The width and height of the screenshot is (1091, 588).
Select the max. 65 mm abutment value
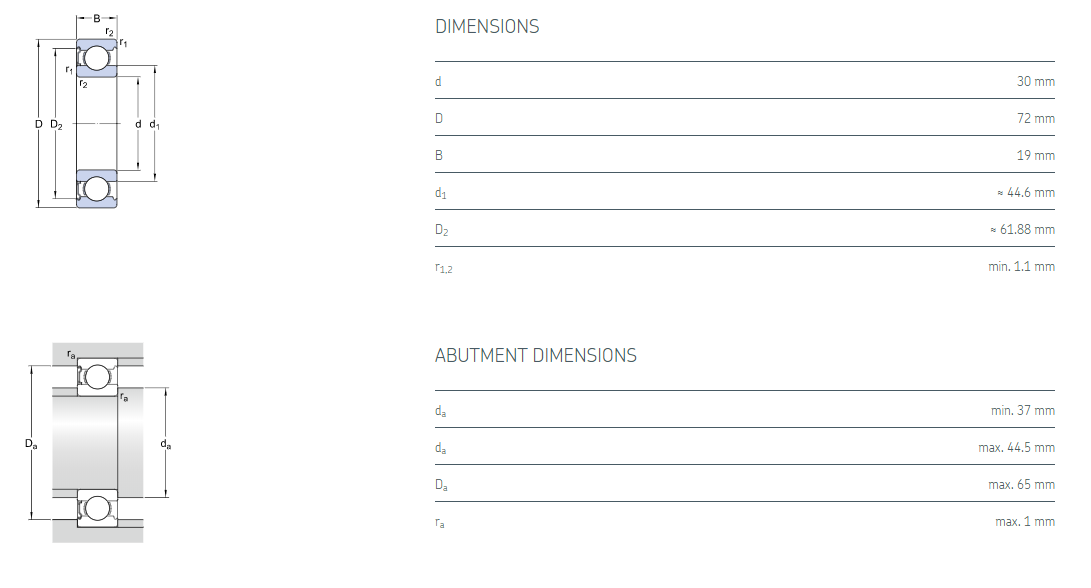point(1021,484)
